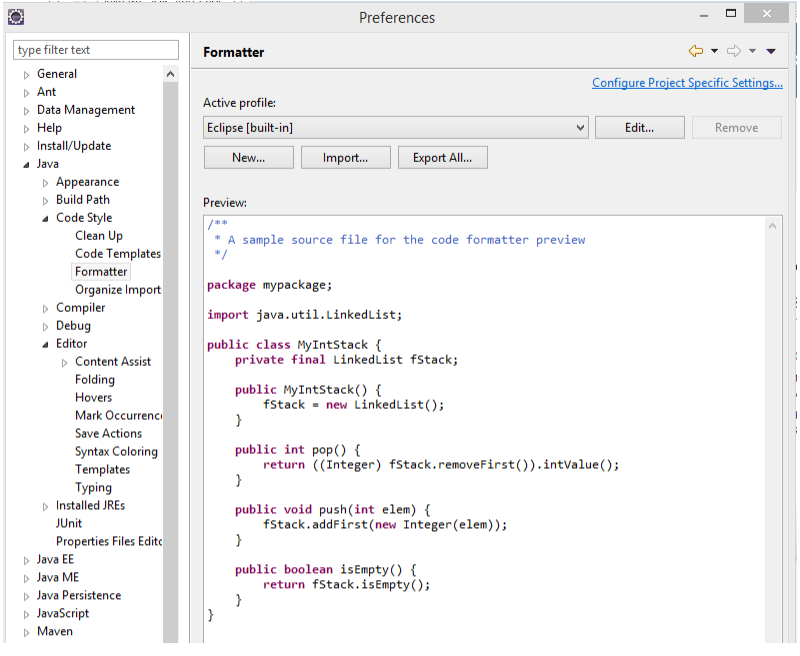800x656 pixels.
Task: Select Clean Up in the tree
Action: click(99, 236)
